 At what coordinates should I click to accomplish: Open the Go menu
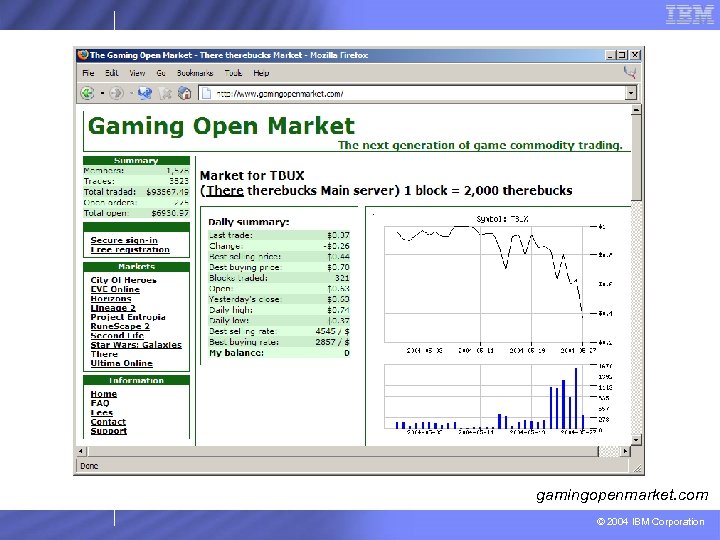(161, 73)
